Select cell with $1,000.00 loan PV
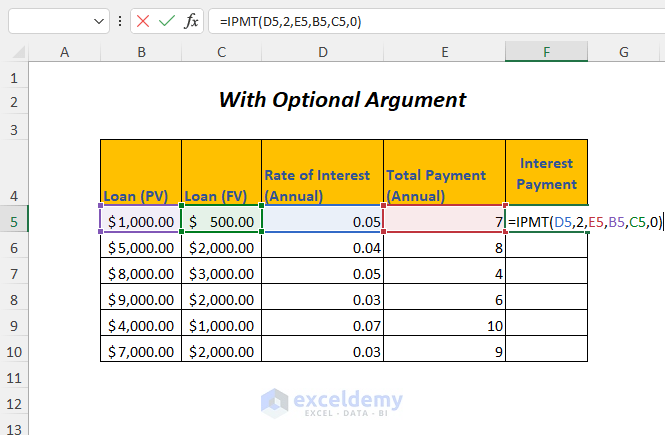 point(141,219)
